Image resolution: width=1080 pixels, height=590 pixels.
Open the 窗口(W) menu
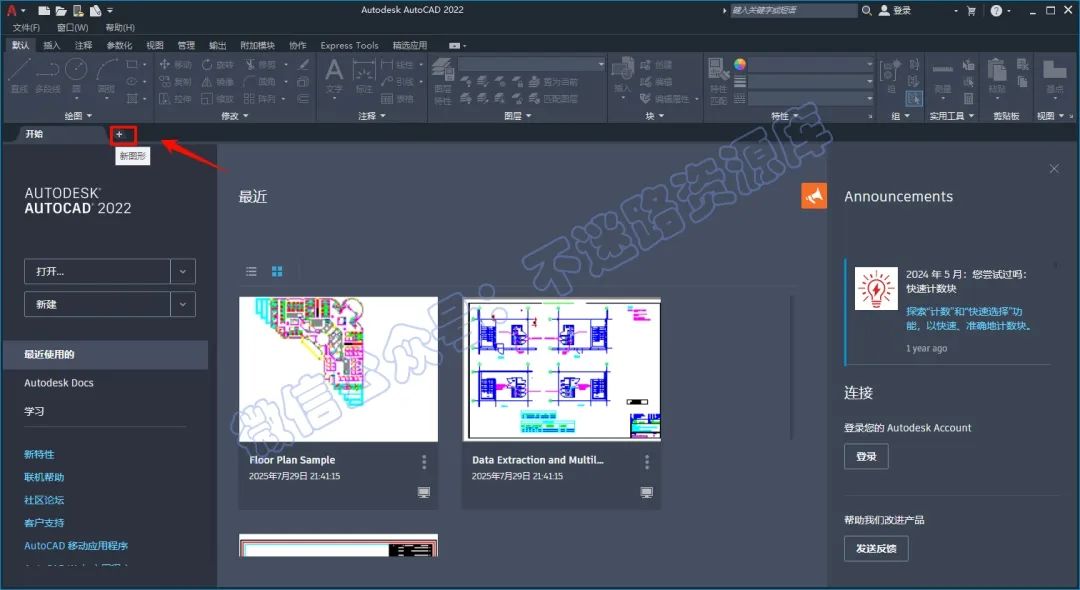click(72, 28)
